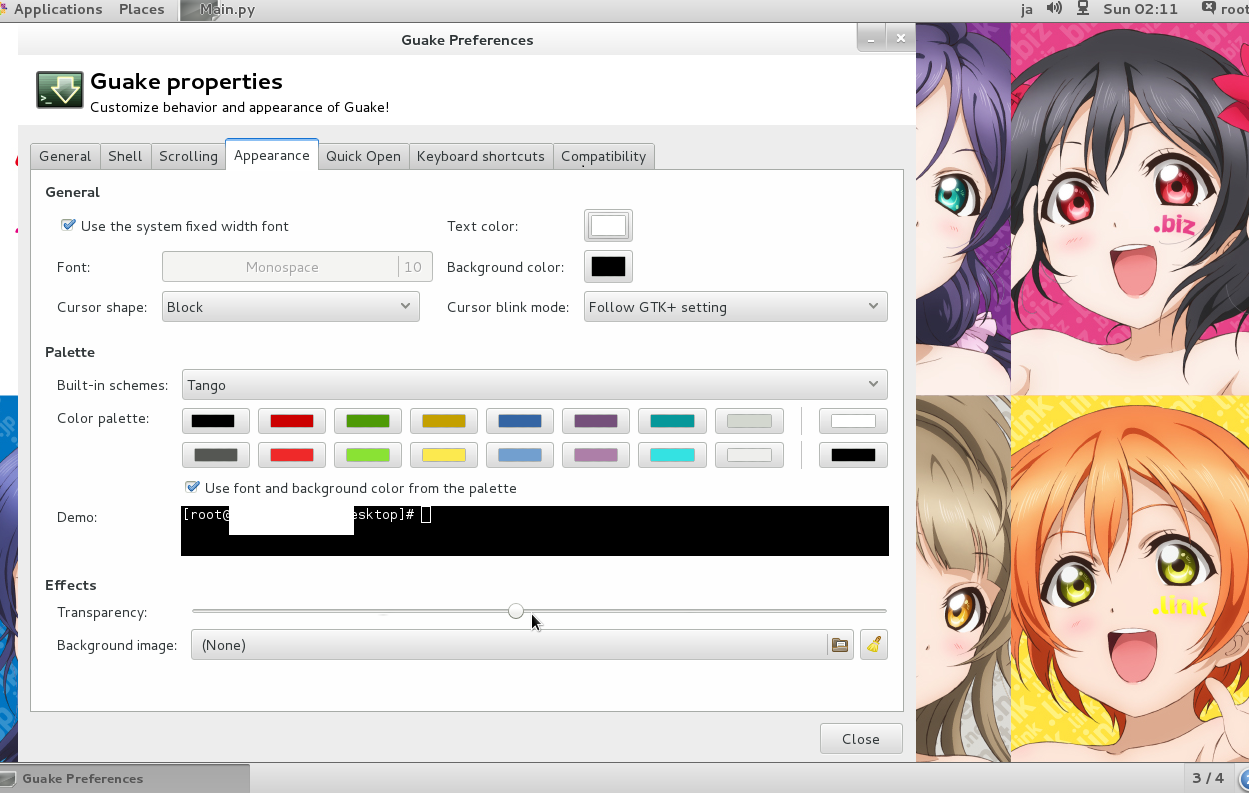Viewport: 1249px width, 793px height.
Task: Click the light blue palette color
Action: click(x=520, y=455)
